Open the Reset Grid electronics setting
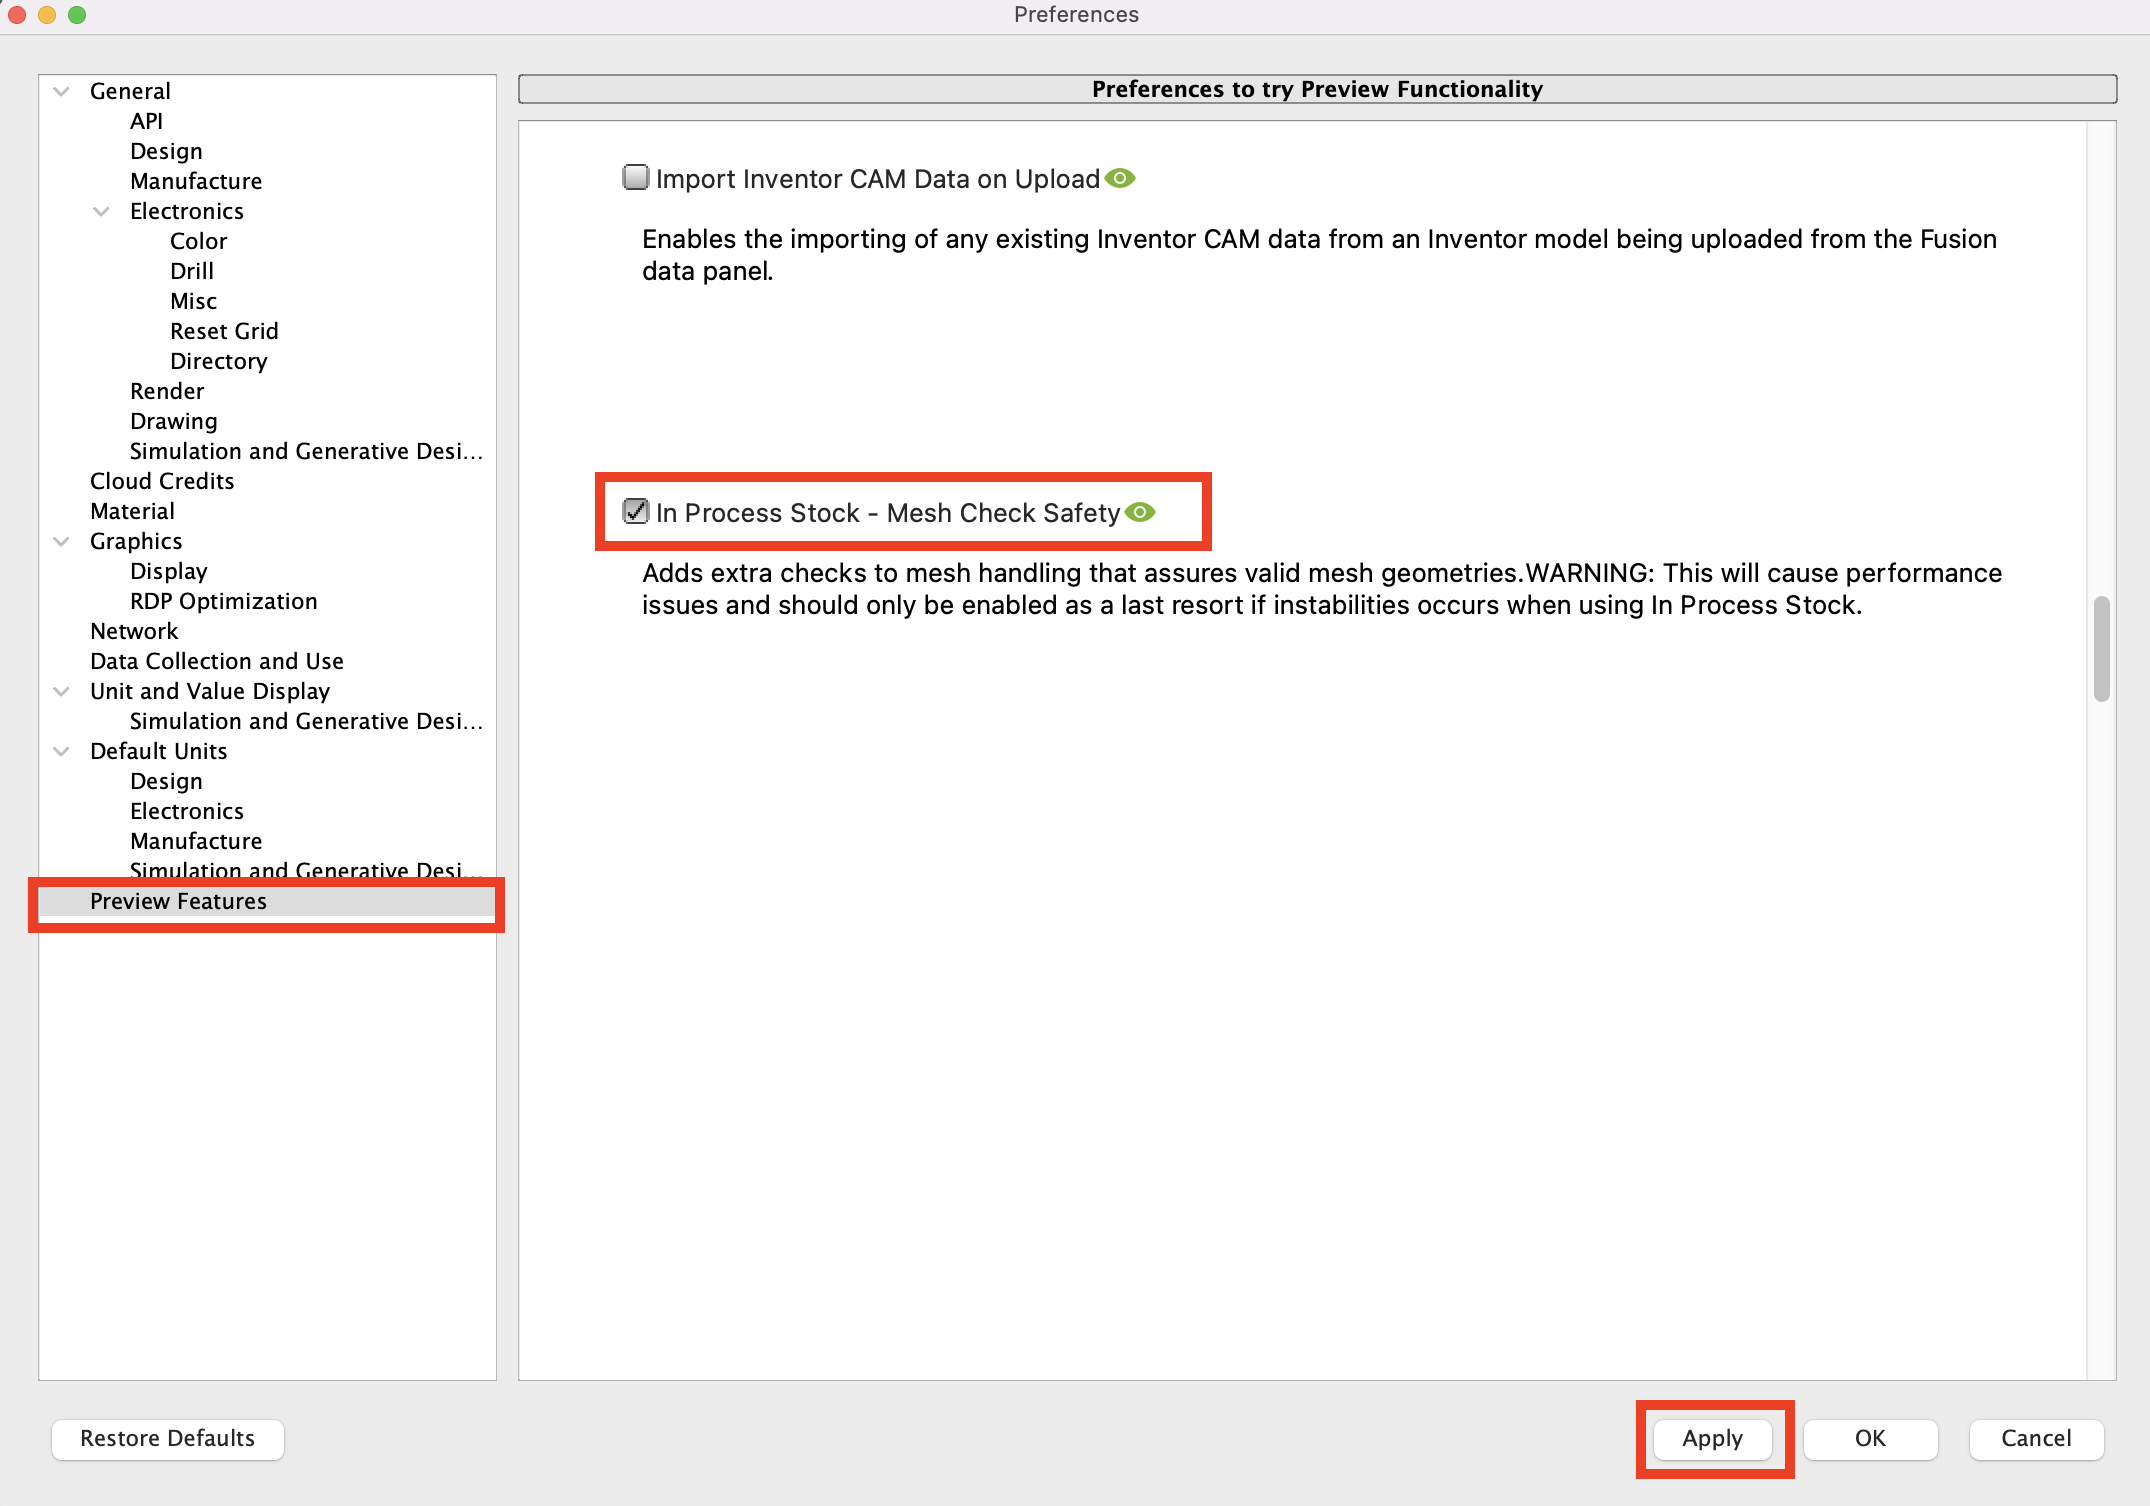This screenshot has height=1506, width=2150. tap(224, 331)
